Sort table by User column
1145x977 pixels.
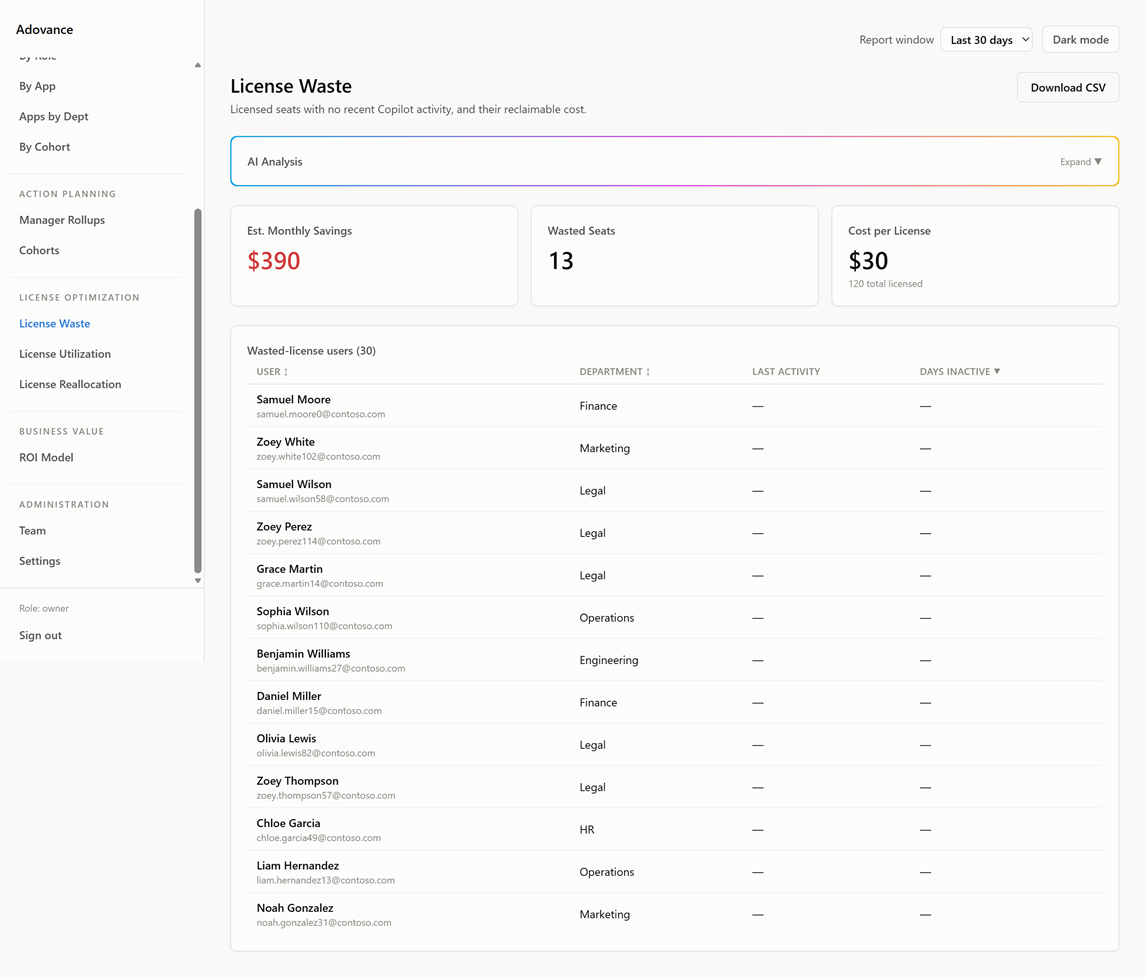272,372
